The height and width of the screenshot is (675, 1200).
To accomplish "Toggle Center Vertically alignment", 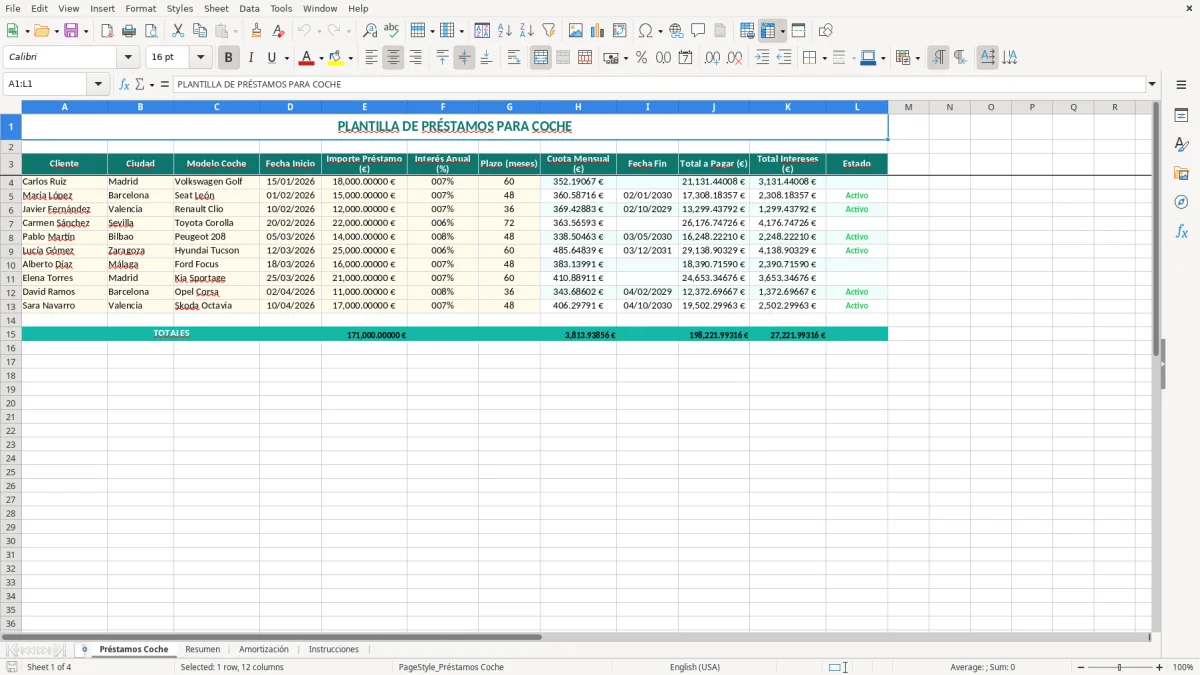I will 464,58.
